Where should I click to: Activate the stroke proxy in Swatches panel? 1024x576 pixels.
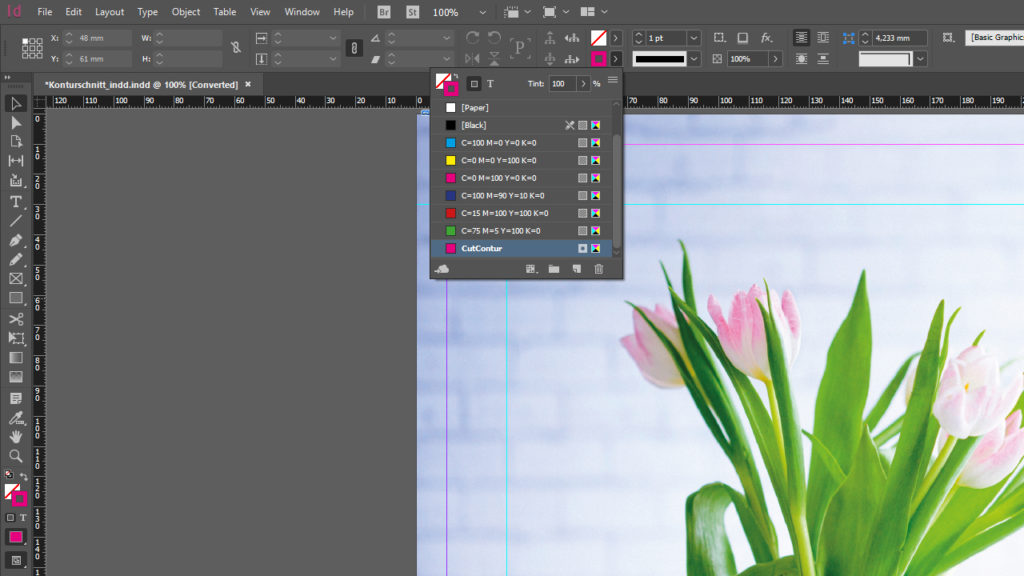pos(452,88)
